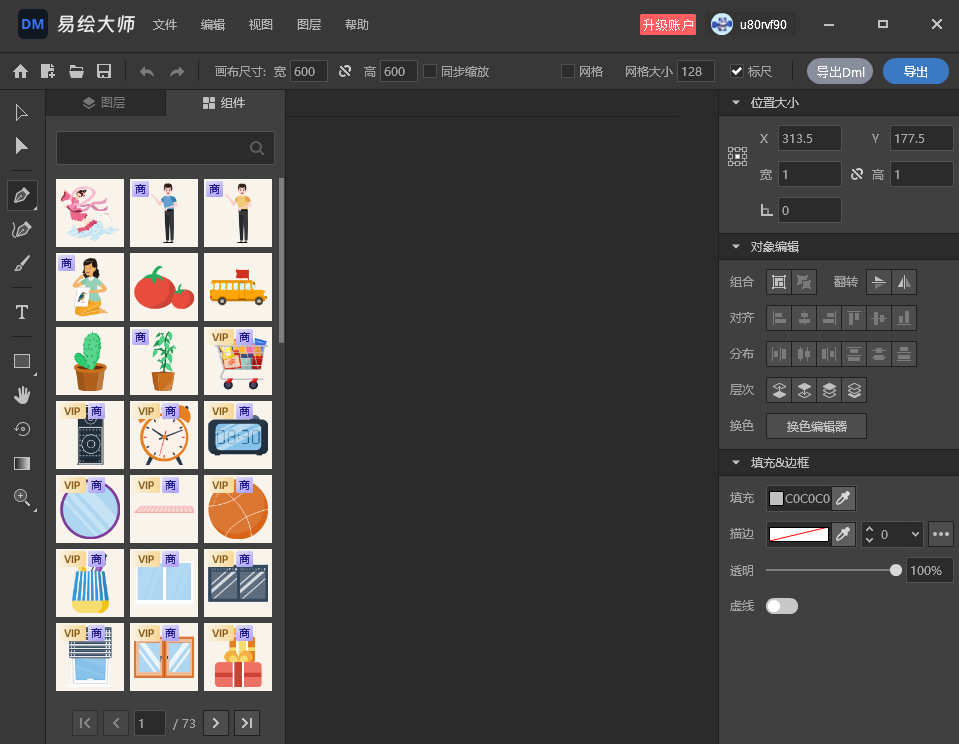Bring object to front layer icon
Screen dimensions: 959x744
[x=779, y=390]
